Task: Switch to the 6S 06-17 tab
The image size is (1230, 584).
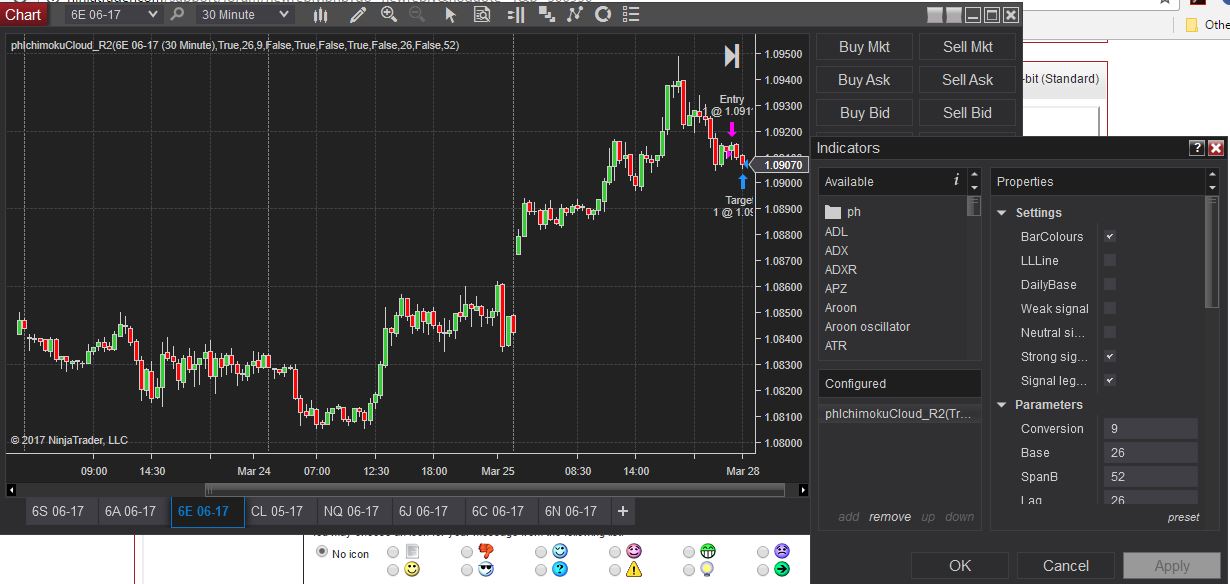Action: pyautogui.click(x=58, y=511)
